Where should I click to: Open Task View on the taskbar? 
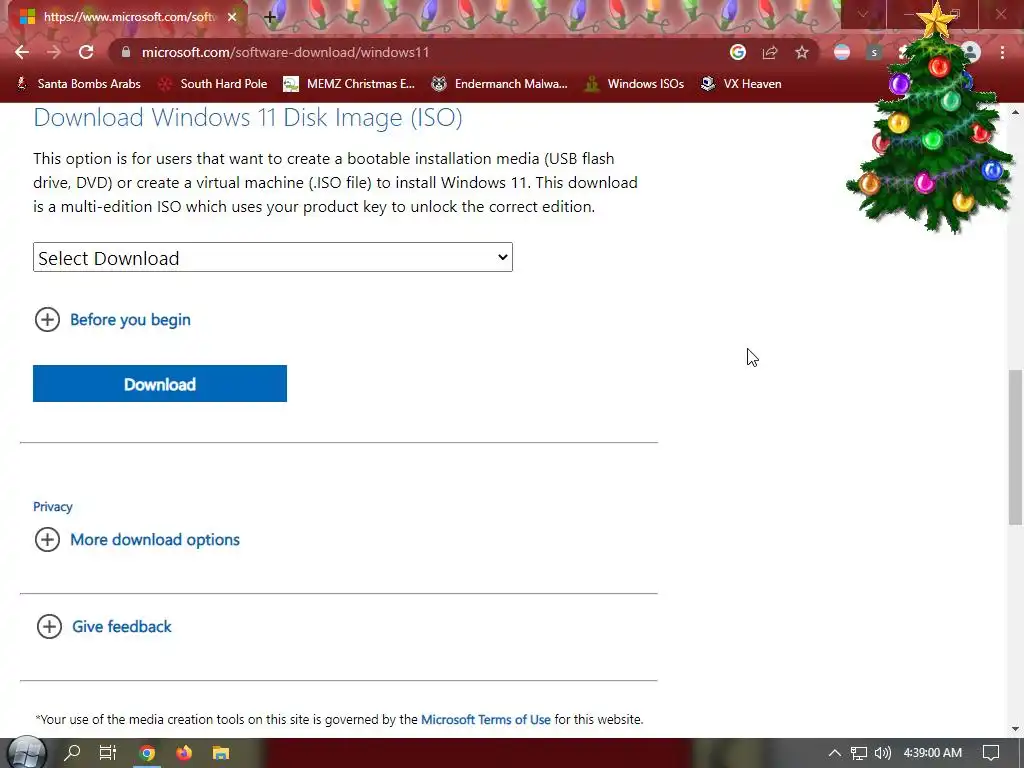[x=108, y=753]
